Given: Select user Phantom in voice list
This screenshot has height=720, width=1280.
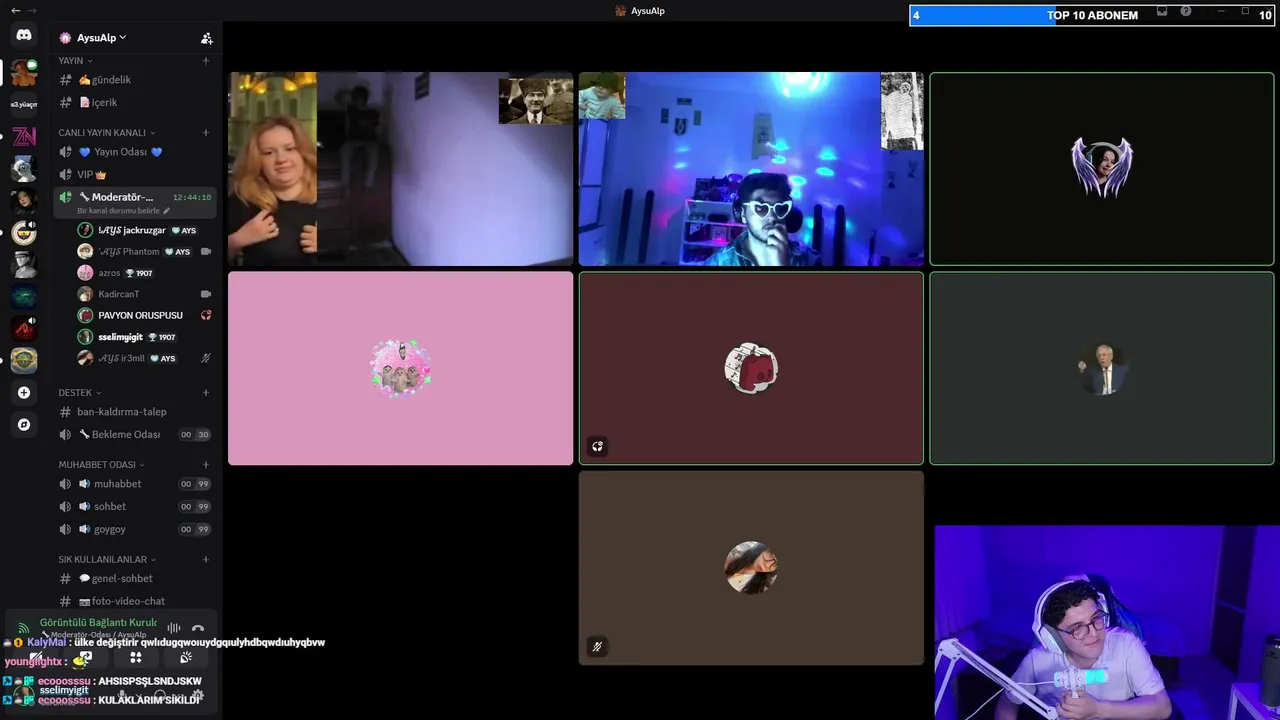Looking at the screenshot, I should pyautogui.click(x=145, y=252).
